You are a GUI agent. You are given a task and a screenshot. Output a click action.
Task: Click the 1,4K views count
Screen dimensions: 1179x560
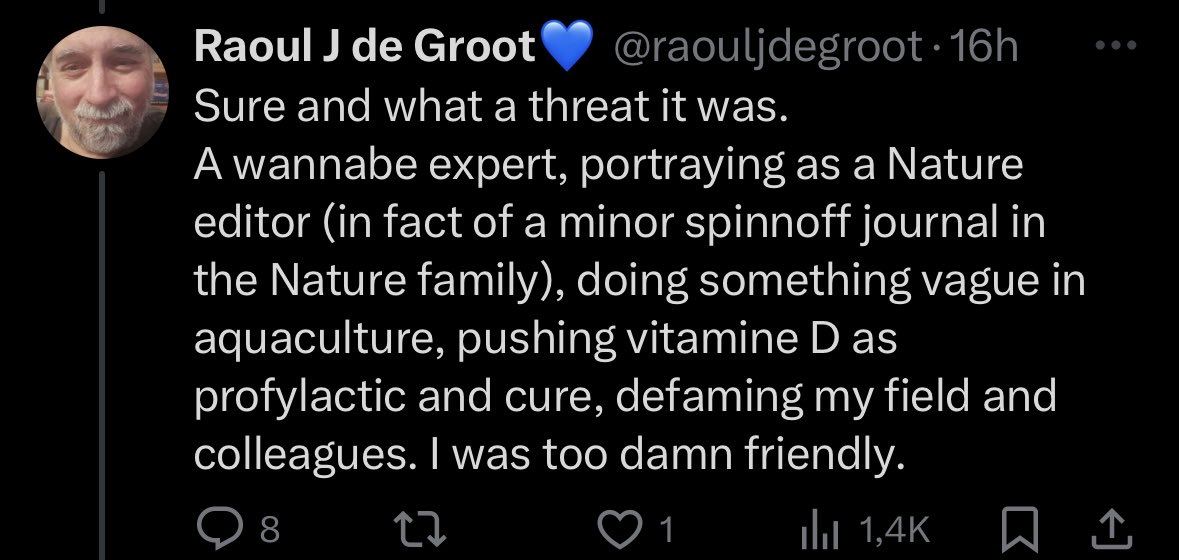(900, 528)
